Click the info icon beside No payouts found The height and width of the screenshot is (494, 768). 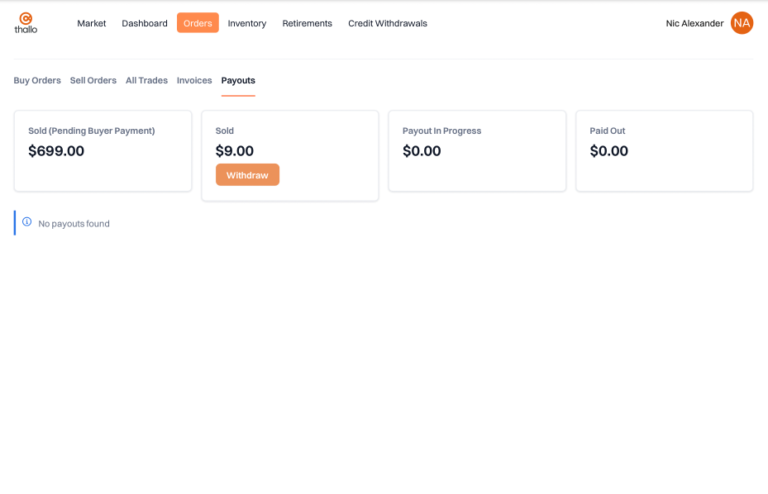tap(27, 222)
